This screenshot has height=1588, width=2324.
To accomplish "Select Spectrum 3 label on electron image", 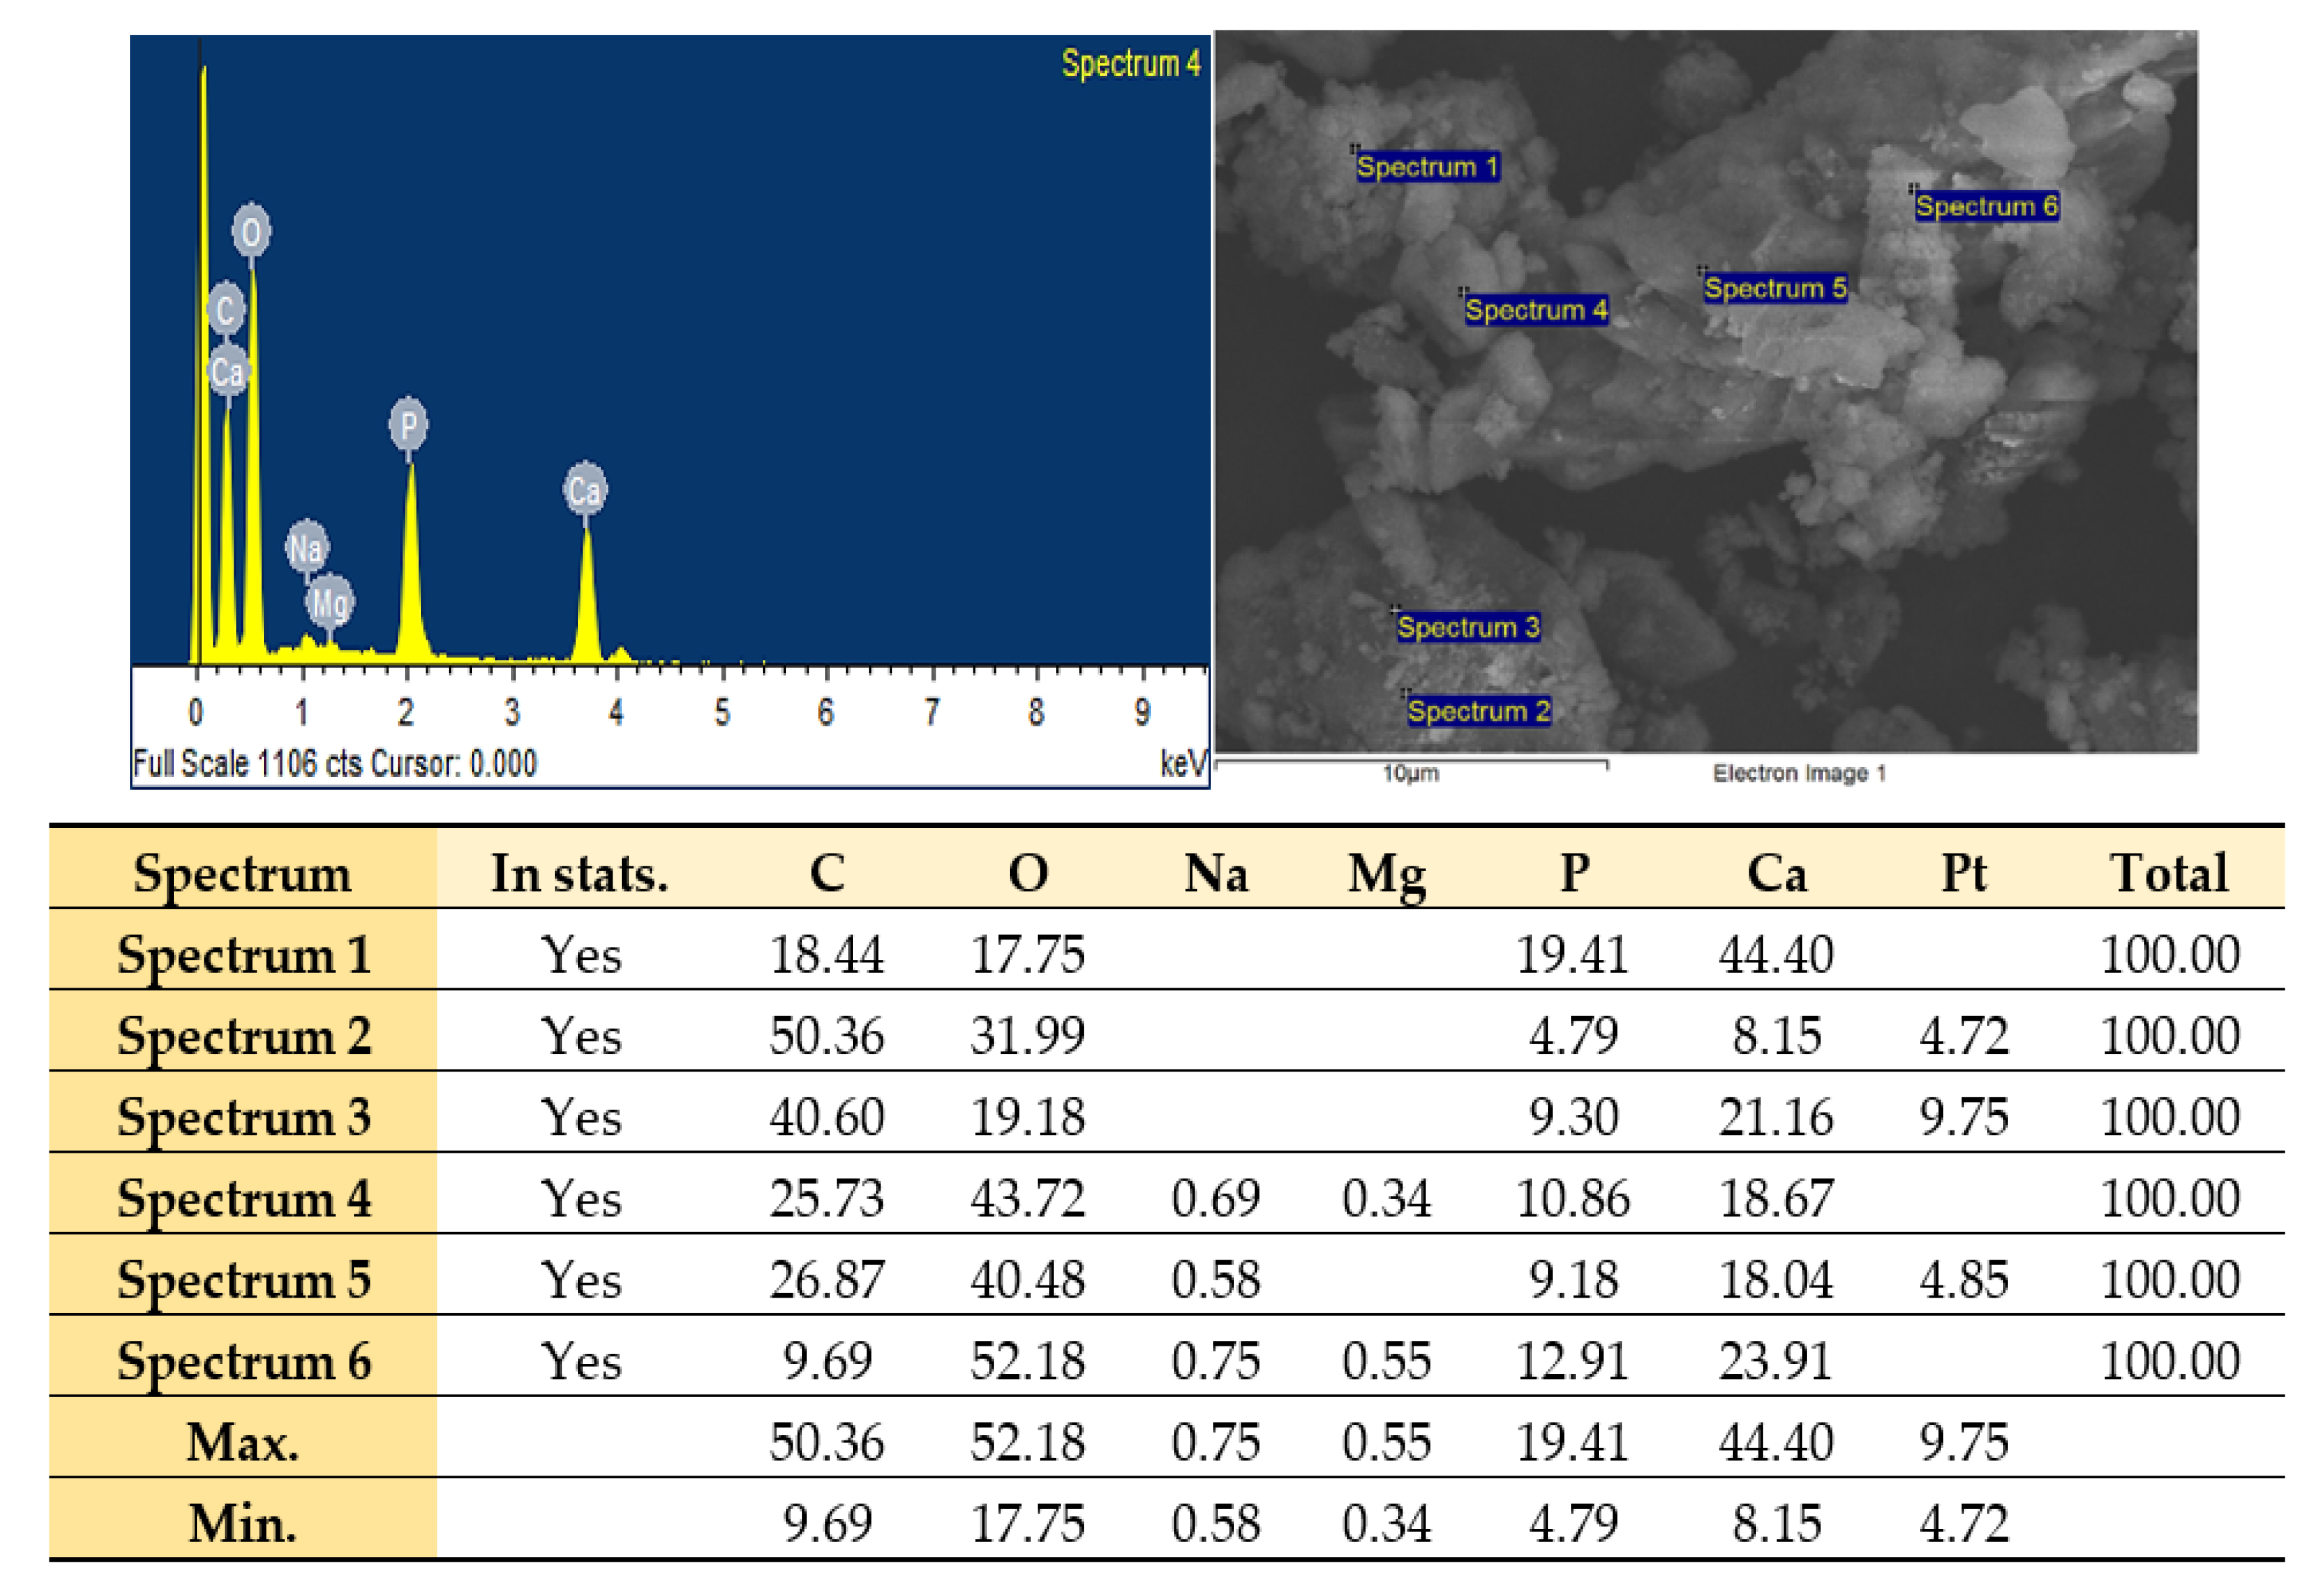I will click(x=1468, y=627).
